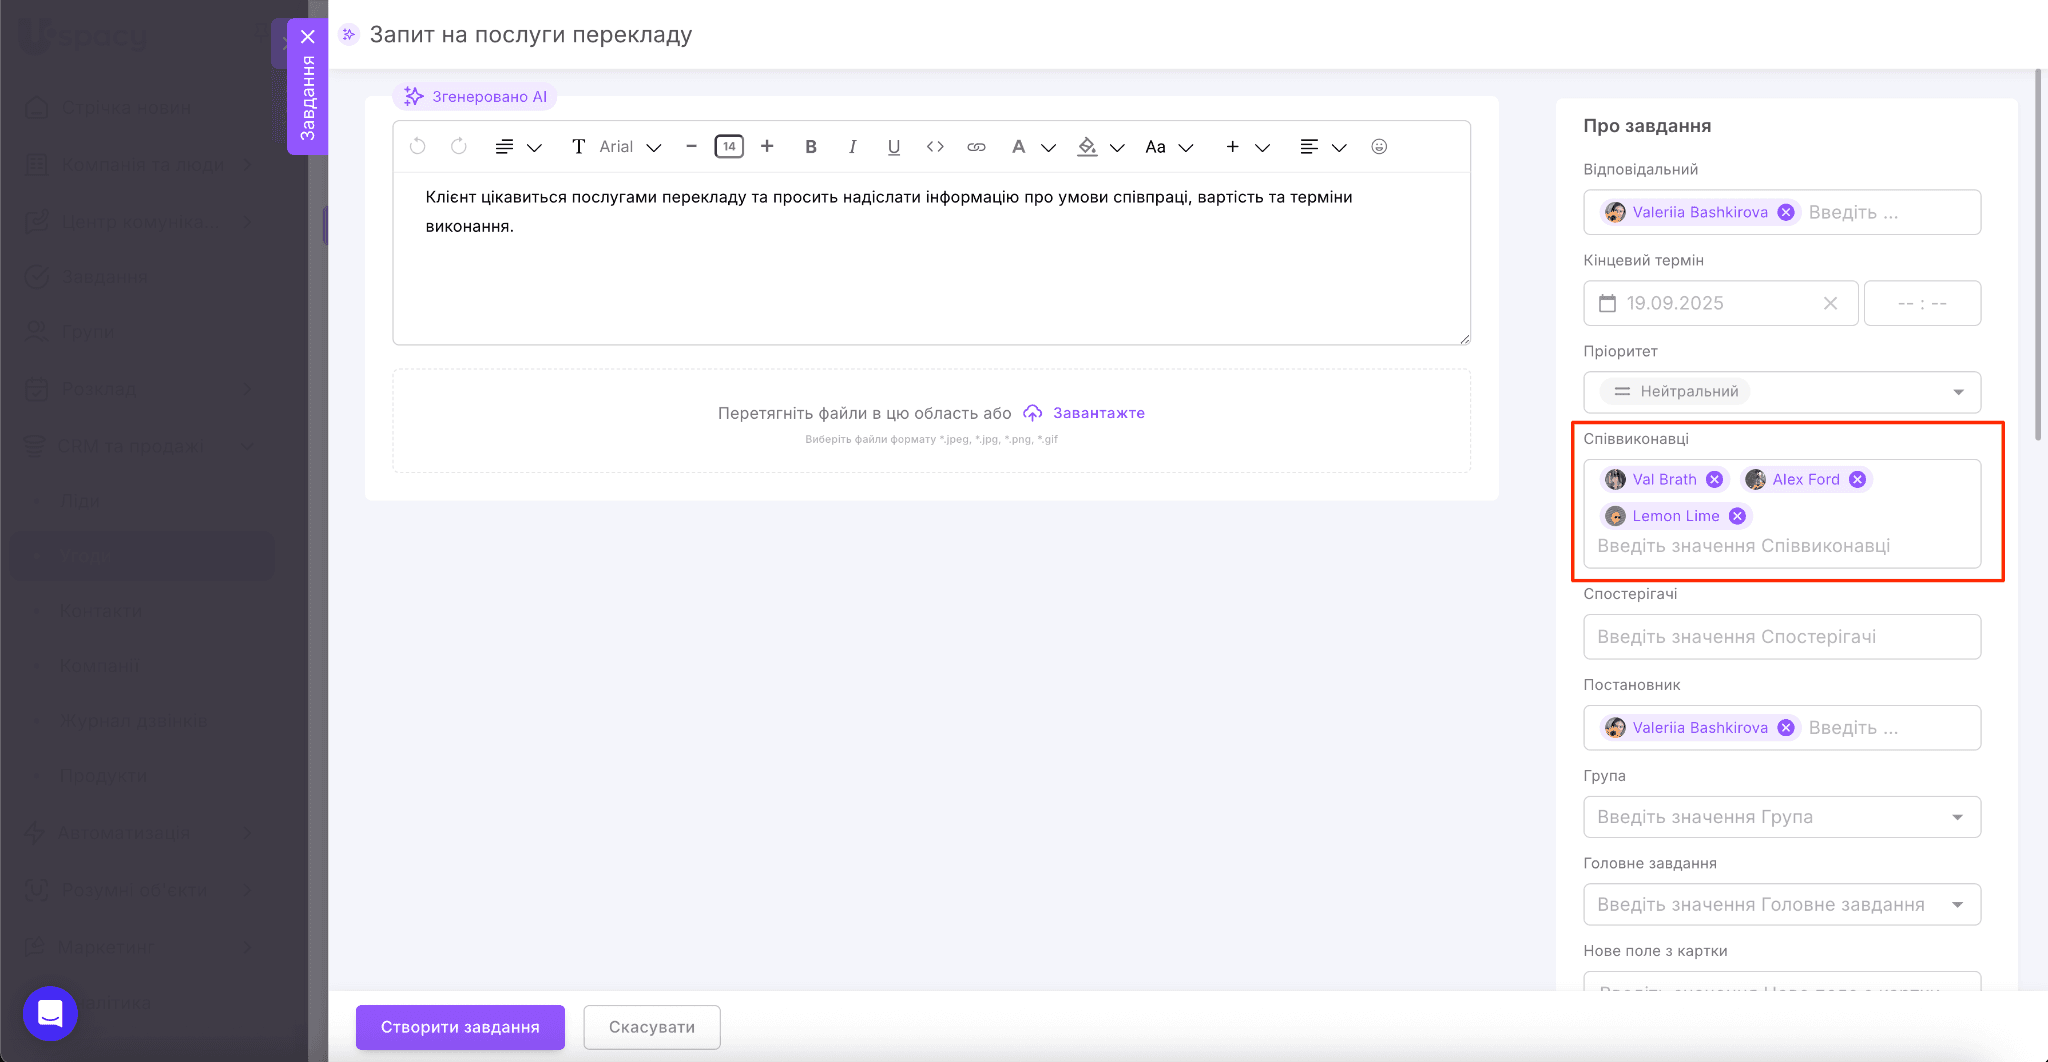Screen dimensions: 2048x1062
Task: Open the Arial font family dropdown
Action: (630, 147)
